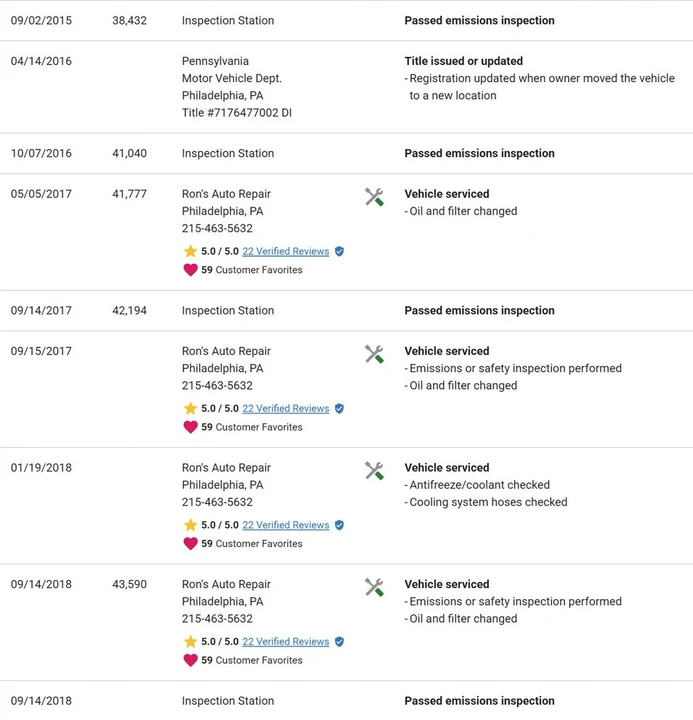
Task: Click the 59 Customer Favorites text in 01/19/2018 row
Action: click(252, 544)
